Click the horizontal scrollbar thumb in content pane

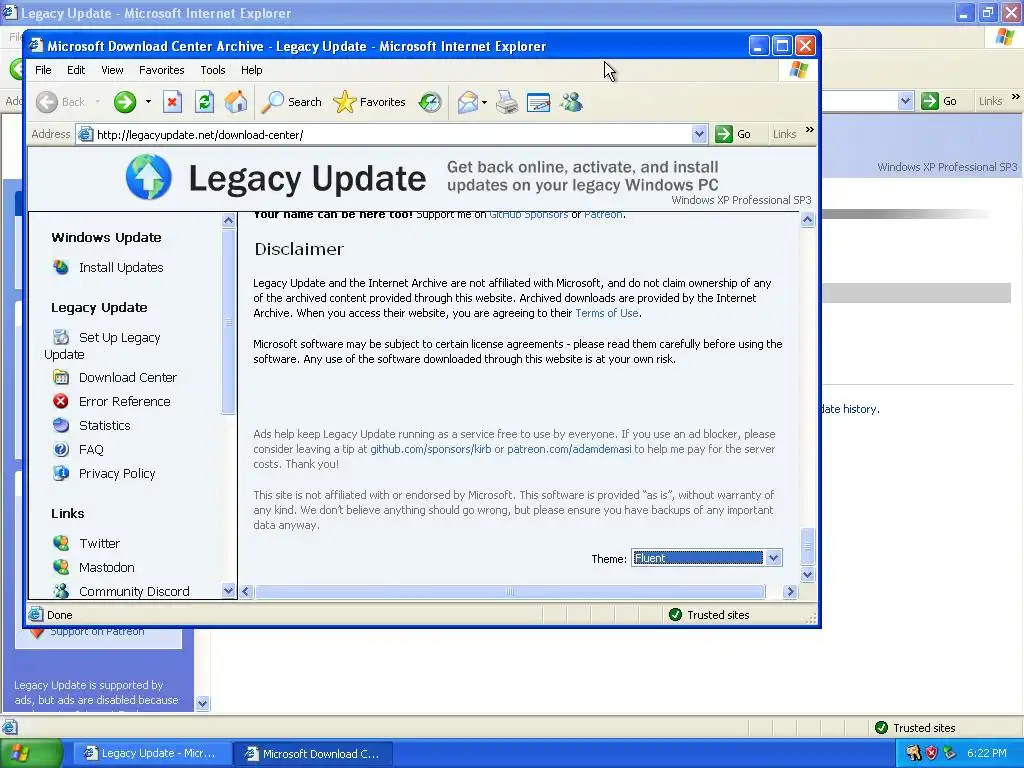click(509, 592)
